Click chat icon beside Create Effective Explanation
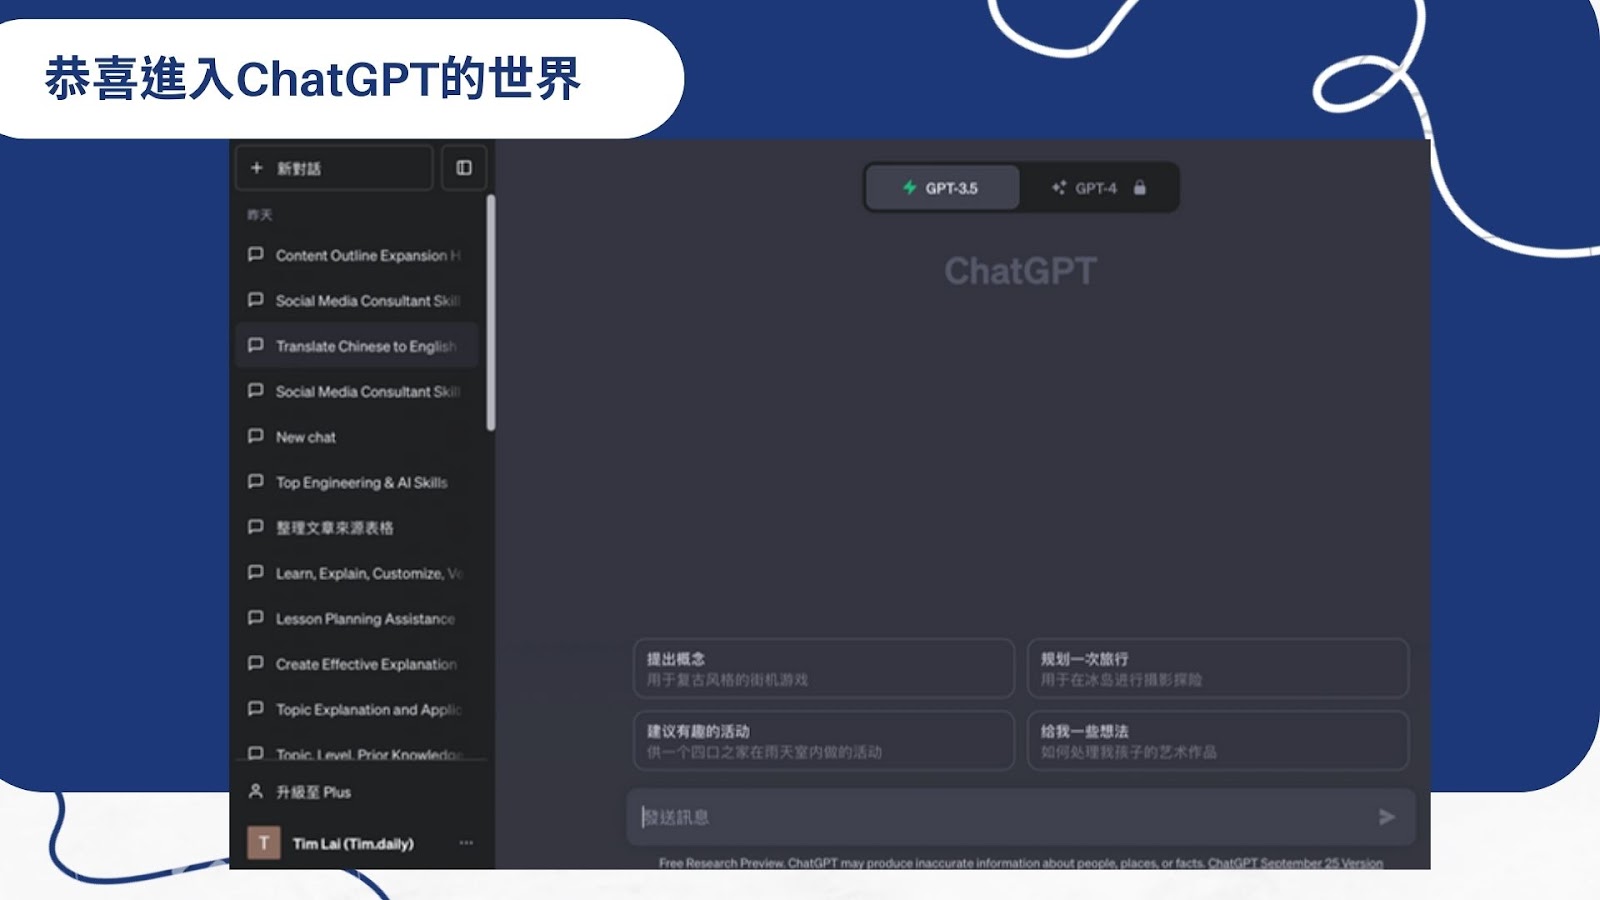Image resolution: width=1600 pixels, height=900 pixels. [256, 663]
